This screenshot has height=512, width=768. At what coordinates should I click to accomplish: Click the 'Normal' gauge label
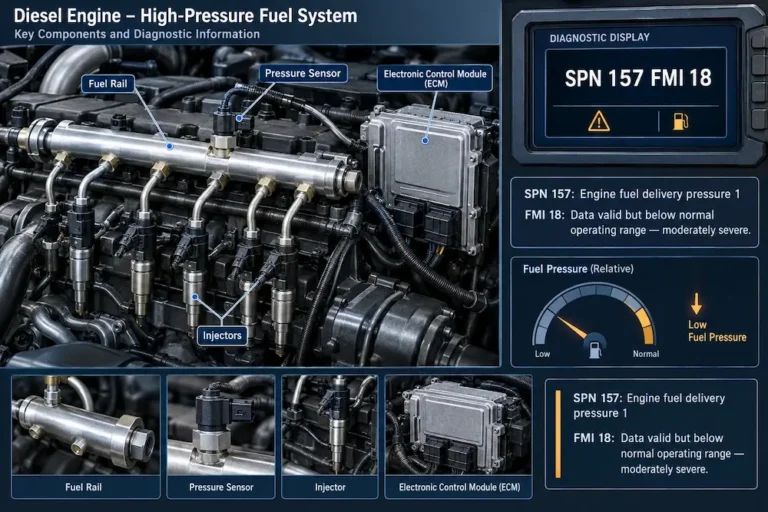tap(646, 354)
